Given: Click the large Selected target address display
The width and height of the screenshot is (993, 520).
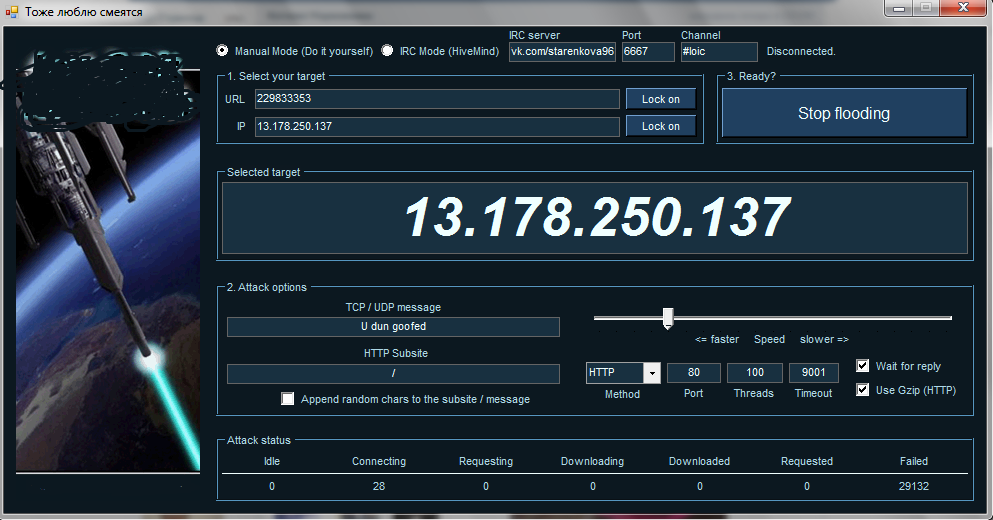Looking at the screenshot, I should click(595, 217).
